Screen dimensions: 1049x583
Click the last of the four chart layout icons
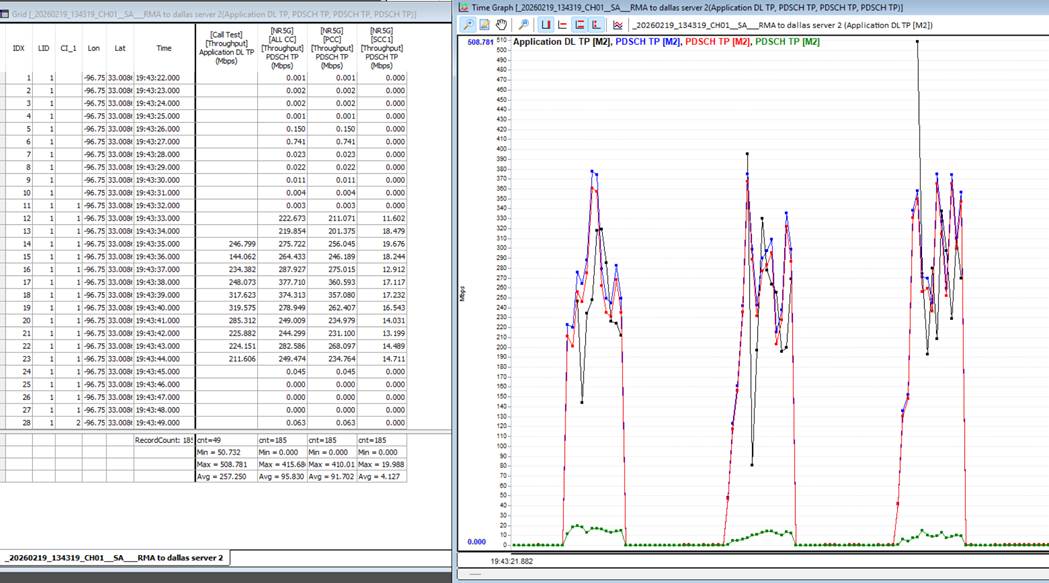[x=596, y=24]
